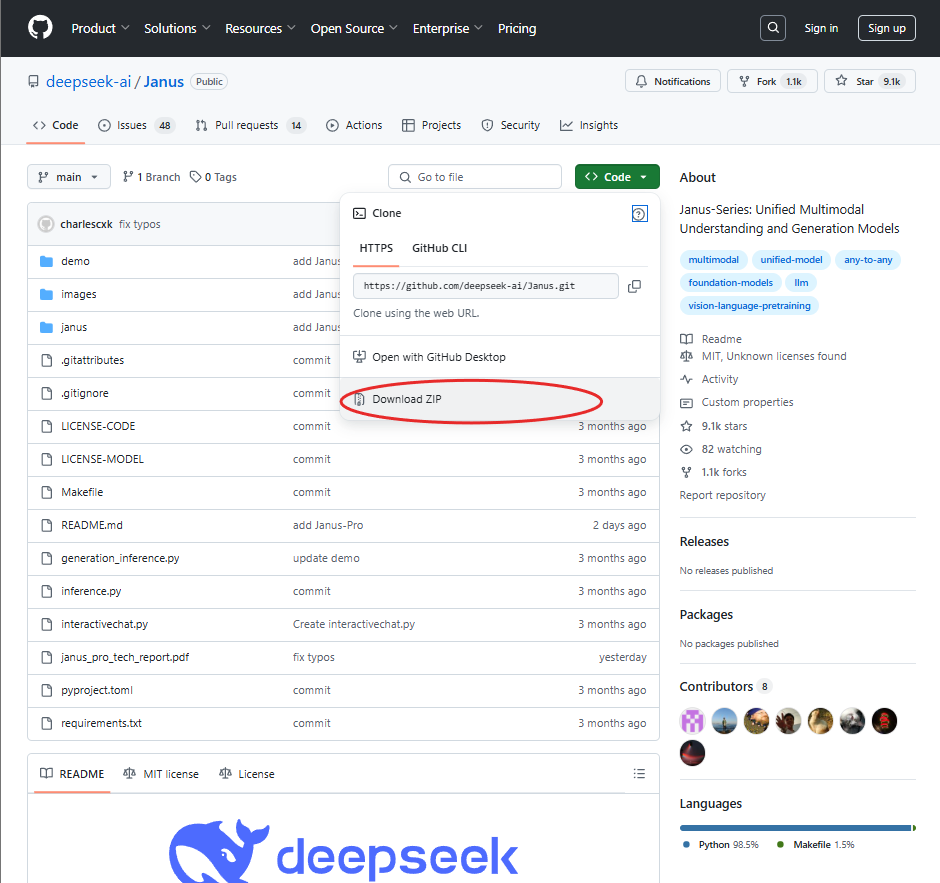Click the red contributor avatar on the second row
The height and width of the screenshot is (883, 940).
pyautogui.click(x=692, y=753)
